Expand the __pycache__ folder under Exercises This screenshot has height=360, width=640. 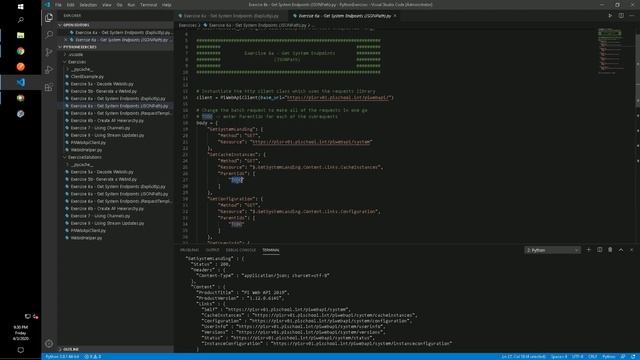[82, 69]
